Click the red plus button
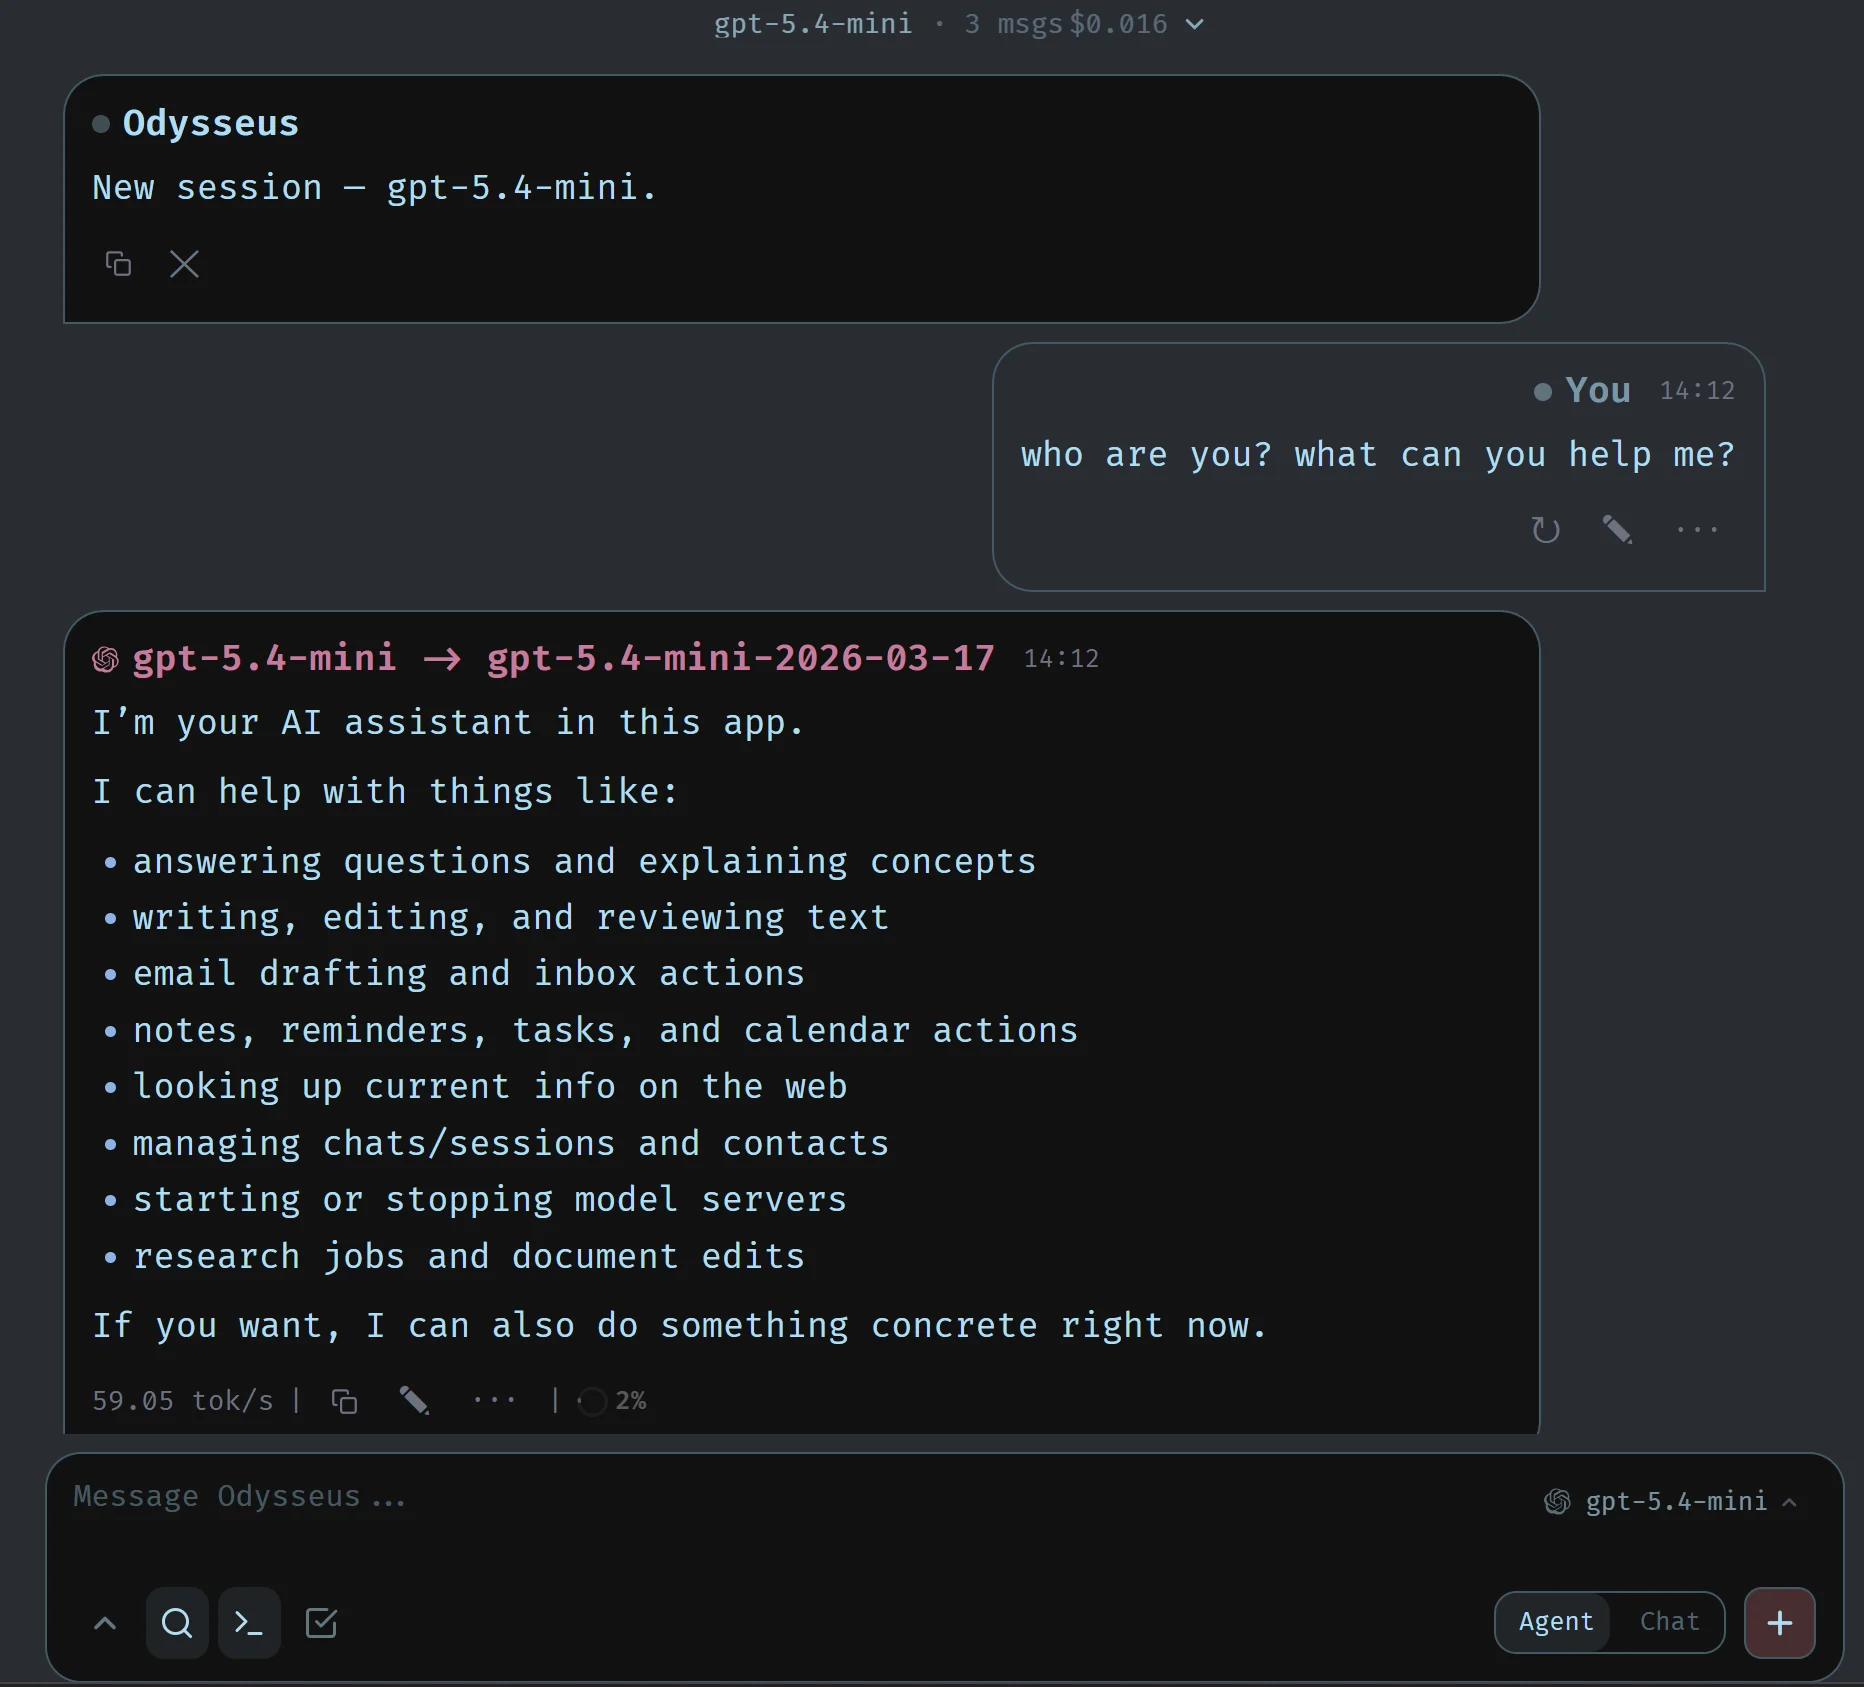 [1780, 1623]
